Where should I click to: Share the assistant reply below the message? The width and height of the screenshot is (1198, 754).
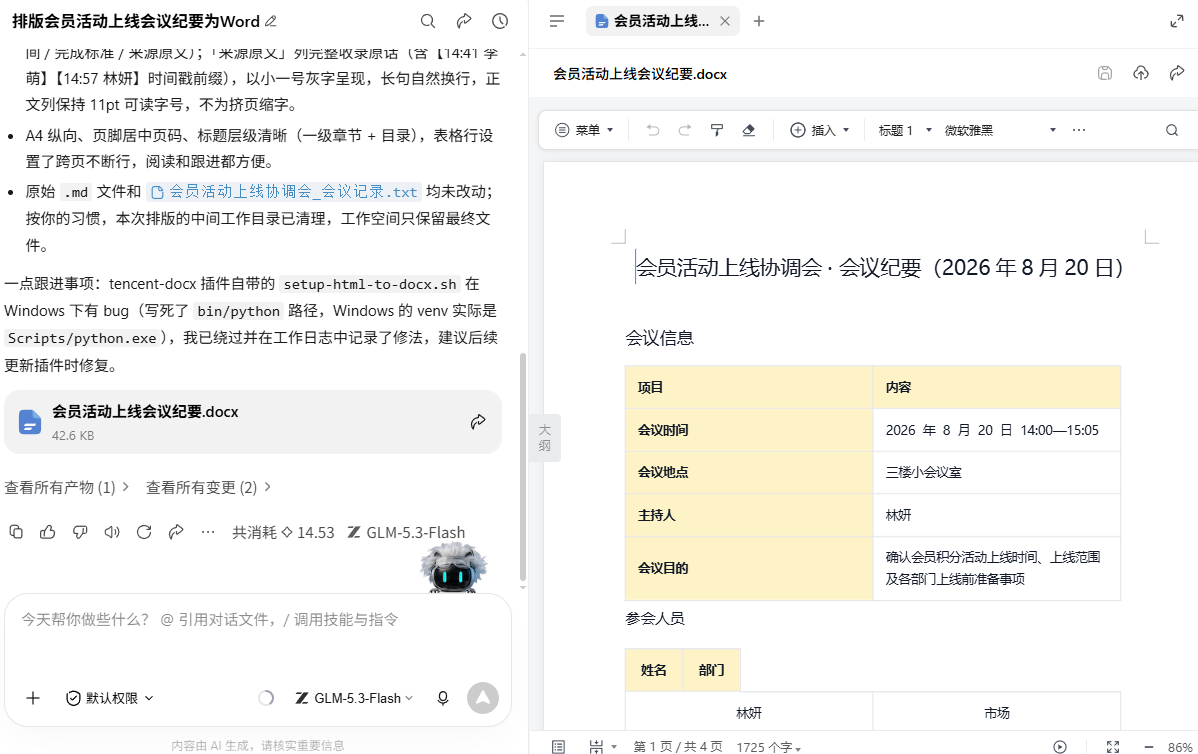pyautogui.click(x=176, y=532)
